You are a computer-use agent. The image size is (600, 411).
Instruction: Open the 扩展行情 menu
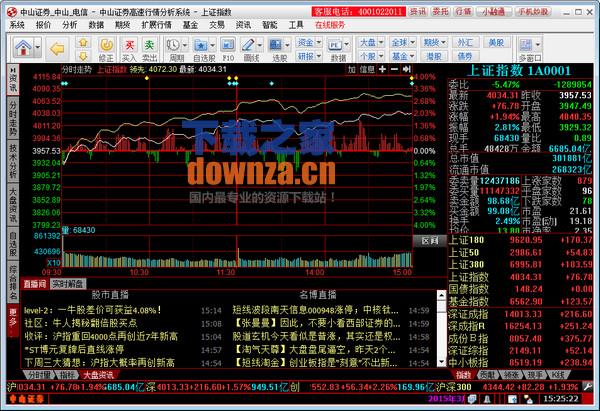156,25
